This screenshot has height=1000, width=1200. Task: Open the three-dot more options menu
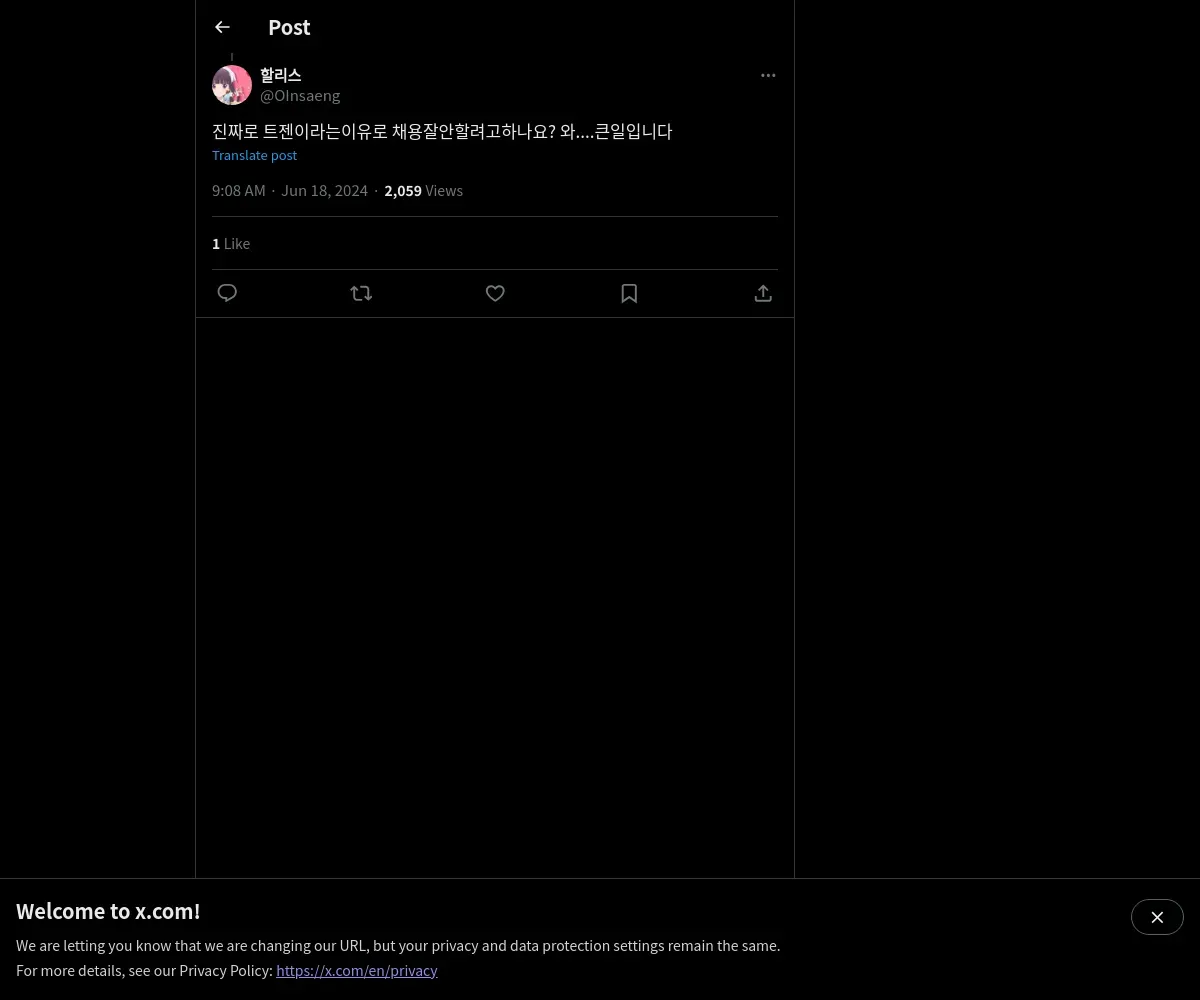(768, 75)
